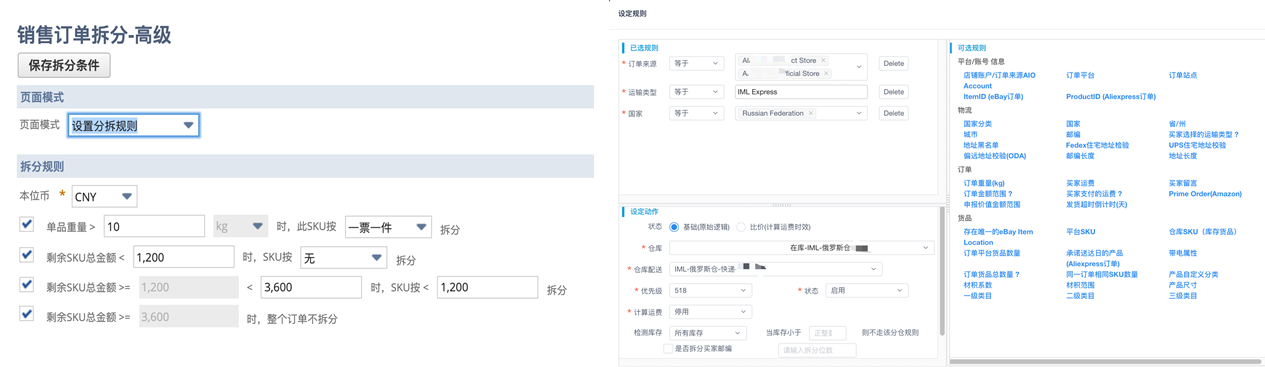Screen dimensions: 1265x367
Task: Add the 省/州 rule
Action: pyautogui.click(x=1178, y=124)
